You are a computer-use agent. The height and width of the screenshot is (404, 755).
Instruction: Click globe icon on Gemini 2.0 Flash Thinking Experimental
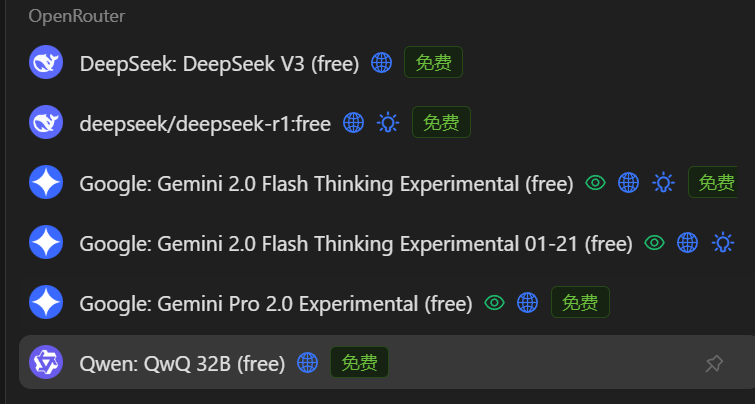[628, 183]
